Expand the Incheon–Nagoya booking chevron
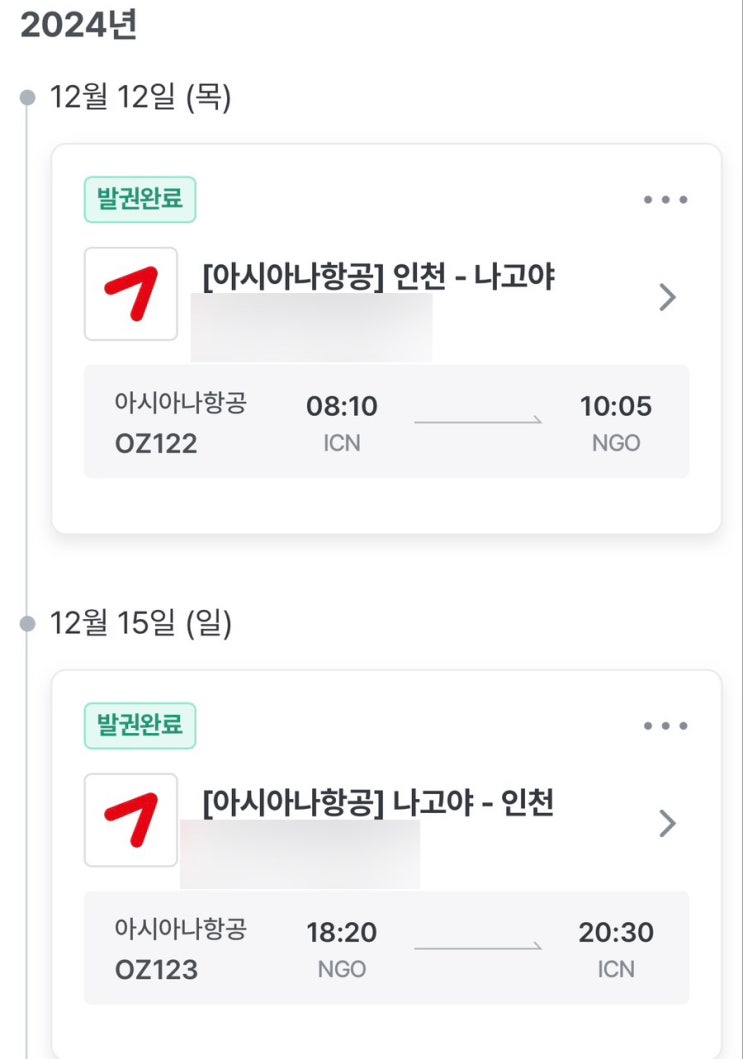 pos(668,297)
